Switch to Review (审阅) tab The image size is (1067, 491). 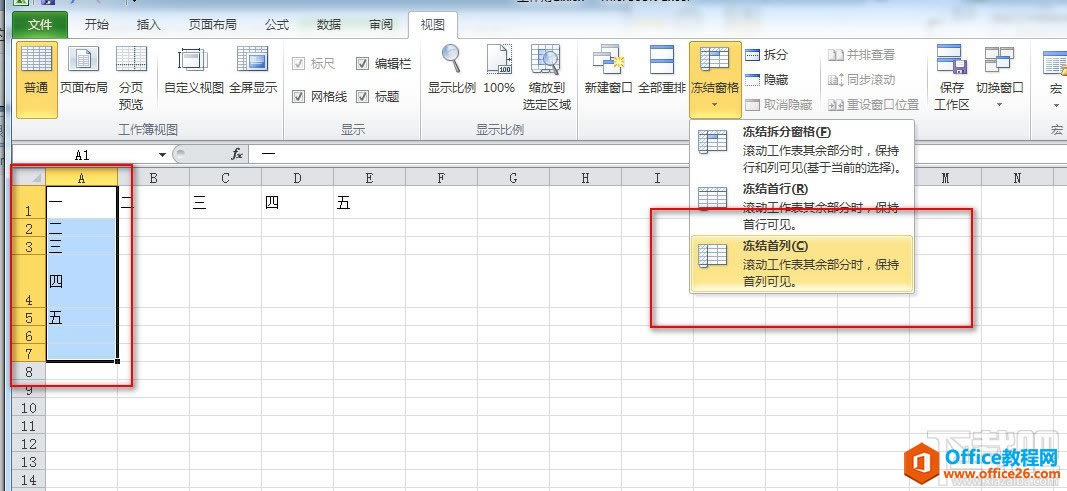381,24
